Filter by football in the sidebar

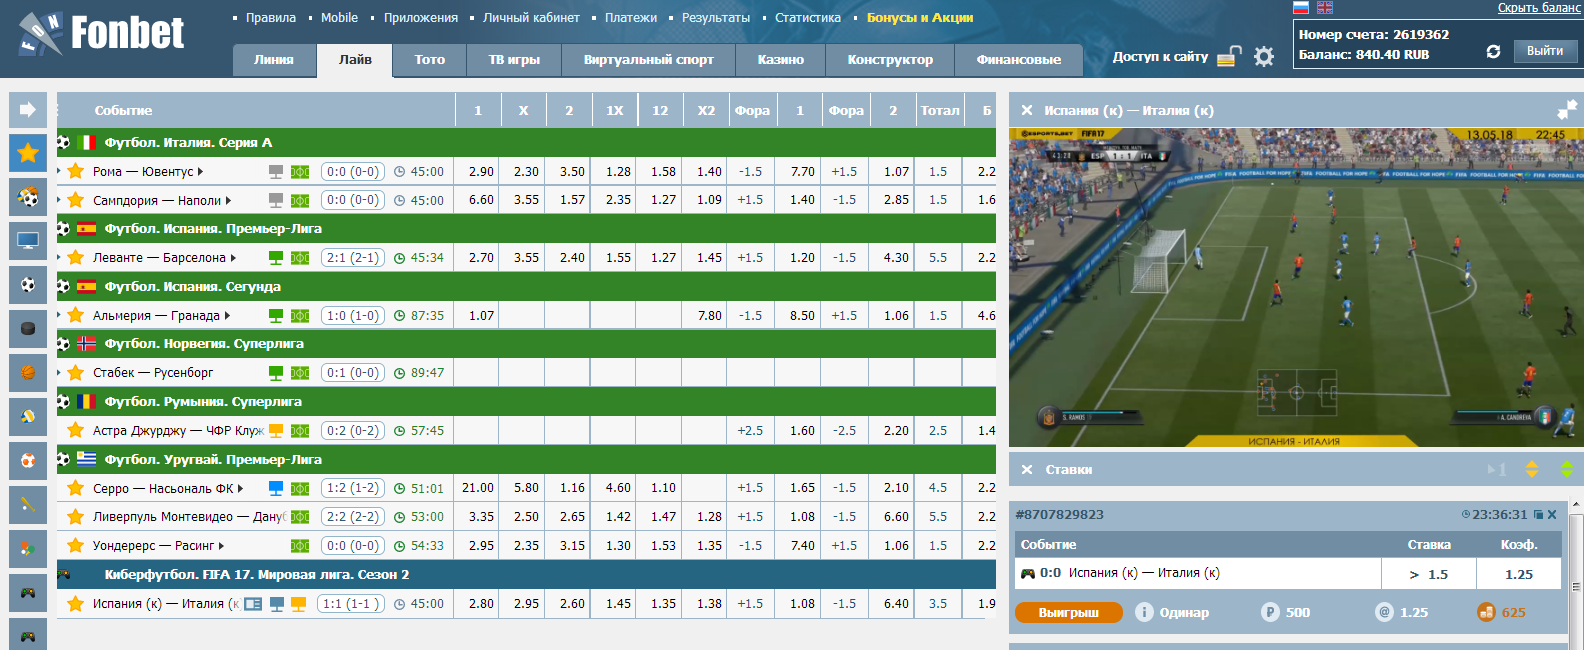pos(28,285)
